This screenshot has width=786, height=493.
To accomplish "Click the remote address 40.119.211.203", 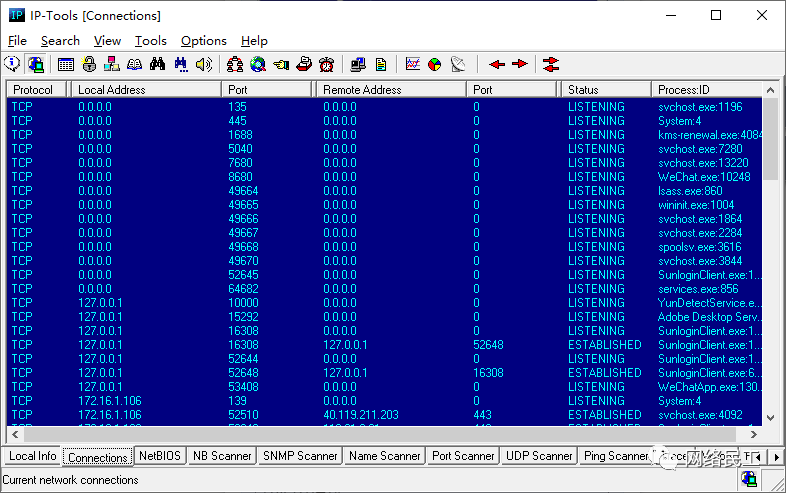I will pyautogui.click(x=361, y=415).
